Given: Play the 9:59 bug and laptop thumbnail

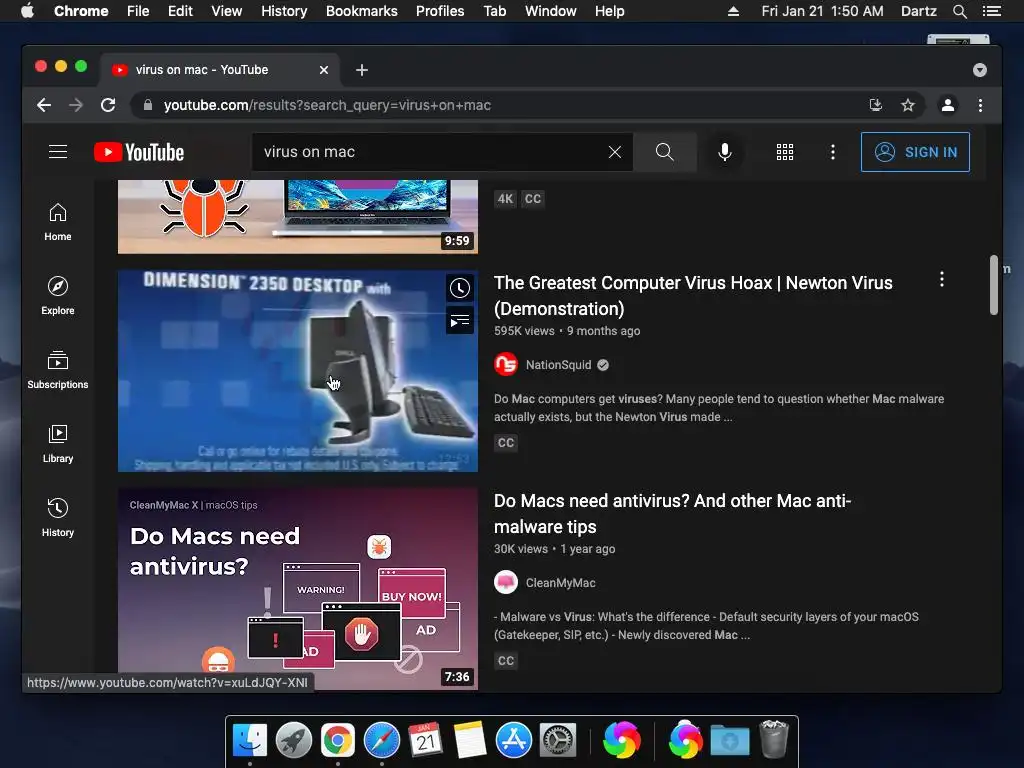Looking at the screenshot, I should (x=298, y=216).
